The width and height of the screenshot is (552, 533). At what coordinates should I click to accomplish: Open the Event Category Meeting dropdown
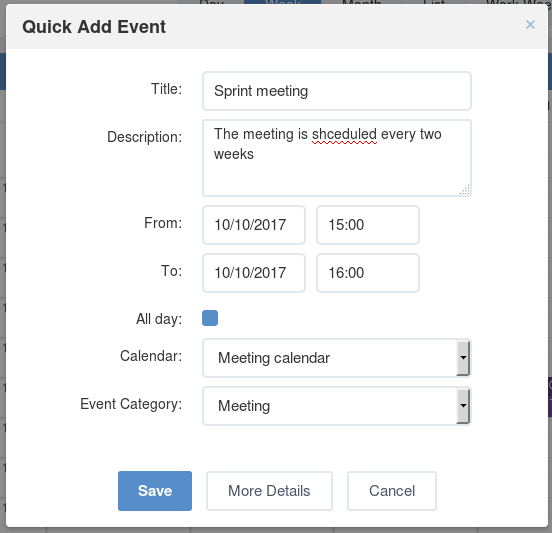coord(337,406)
